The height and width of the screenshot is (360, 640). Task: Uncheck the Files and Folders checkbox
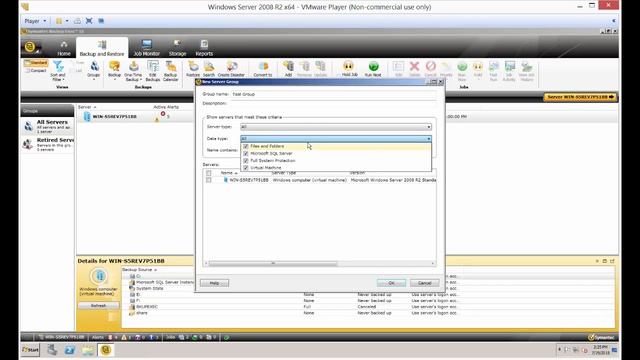pos(246,146)
